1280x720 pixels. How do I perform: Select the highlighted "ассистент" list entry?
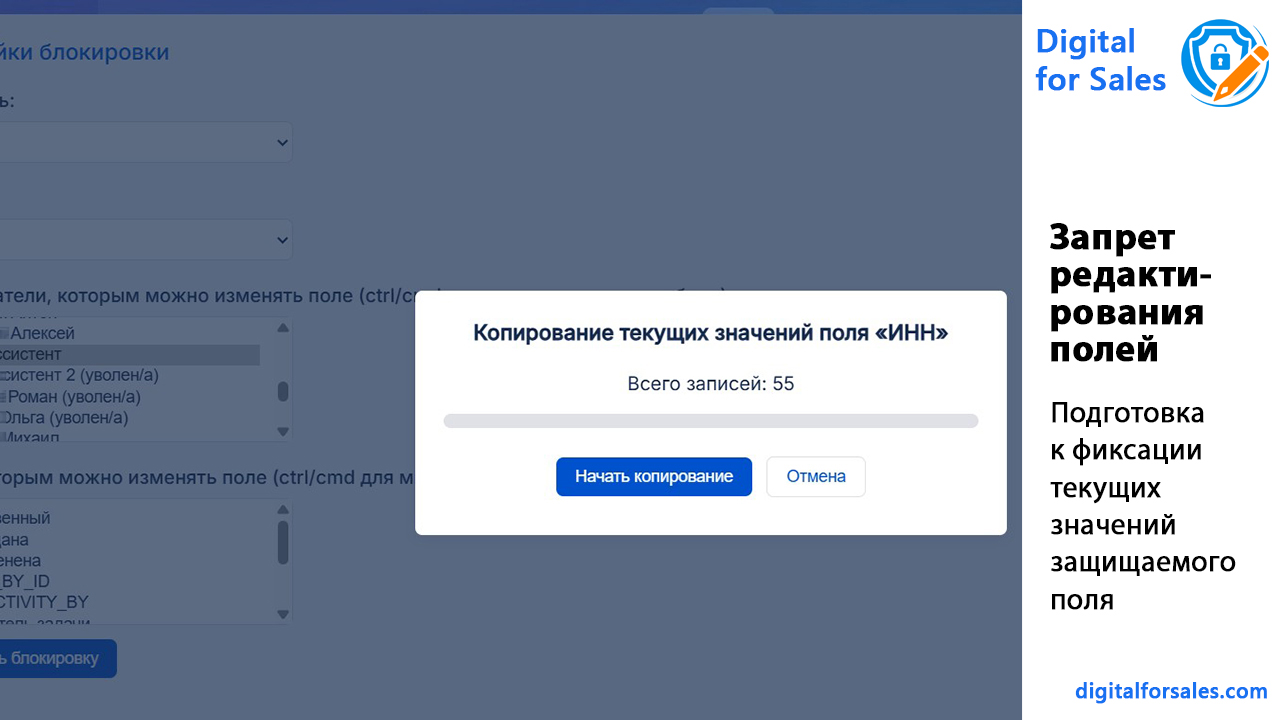[x=35, y=354]
